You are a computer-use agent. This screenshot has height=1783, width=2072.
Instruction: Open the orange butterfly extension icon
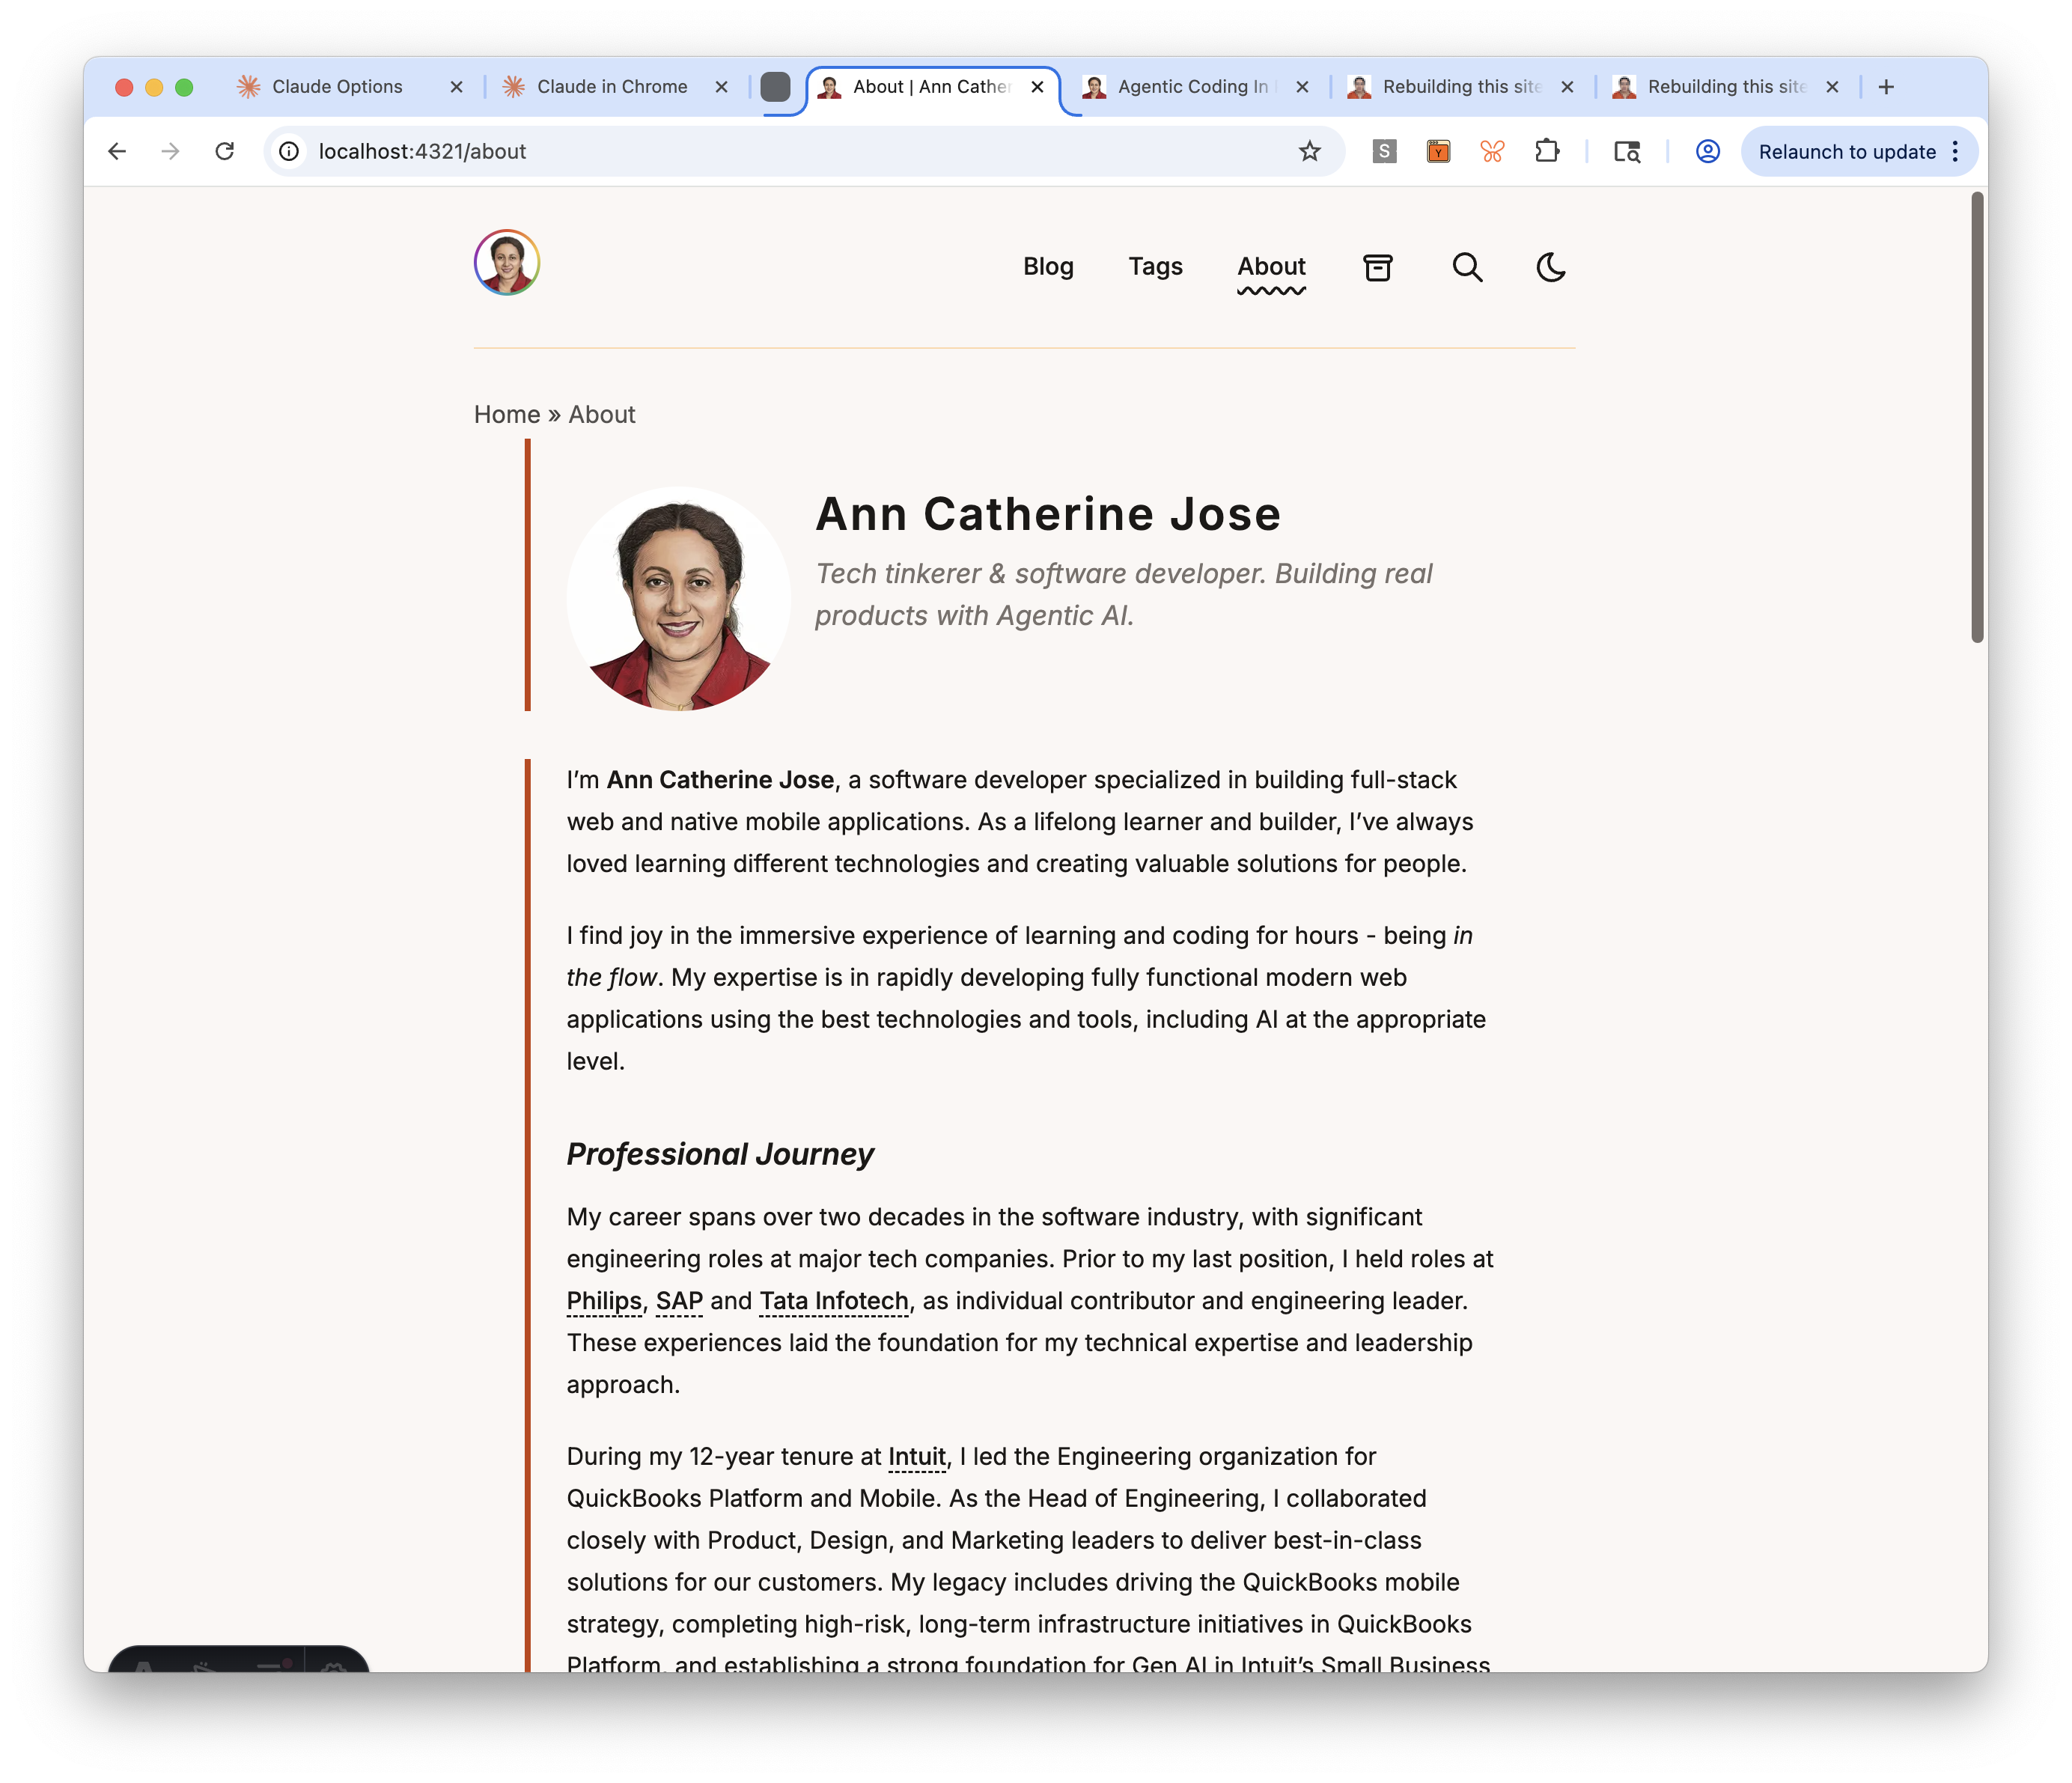(x=1493, y=151)
